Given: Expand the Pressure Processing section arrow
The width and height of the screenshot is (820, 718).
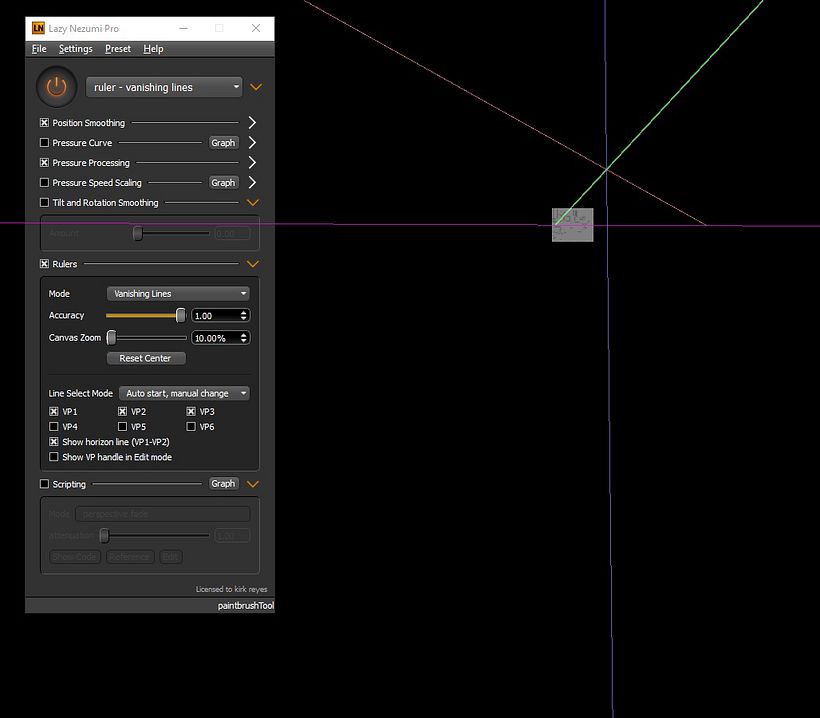Looking at the screenshot, I should click(x=252, y=163).
